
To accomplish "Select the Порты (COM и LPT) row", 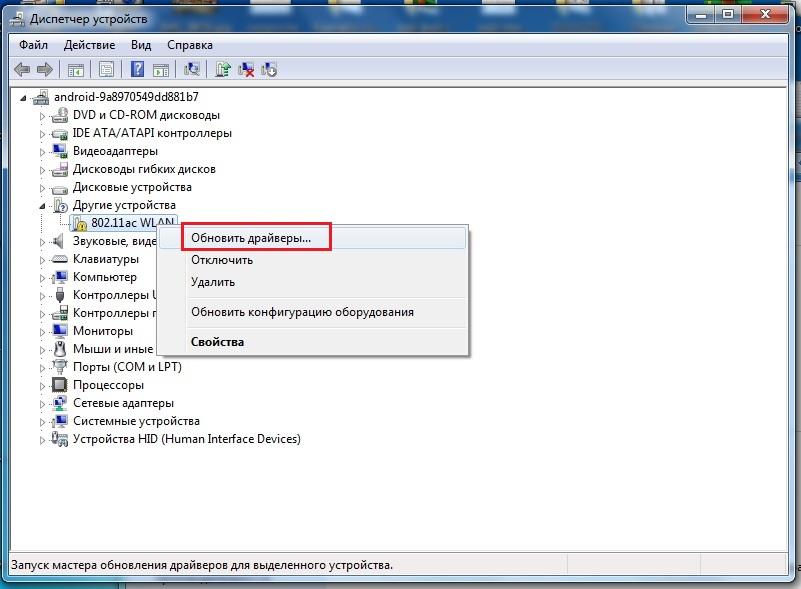I will [127, 367].
